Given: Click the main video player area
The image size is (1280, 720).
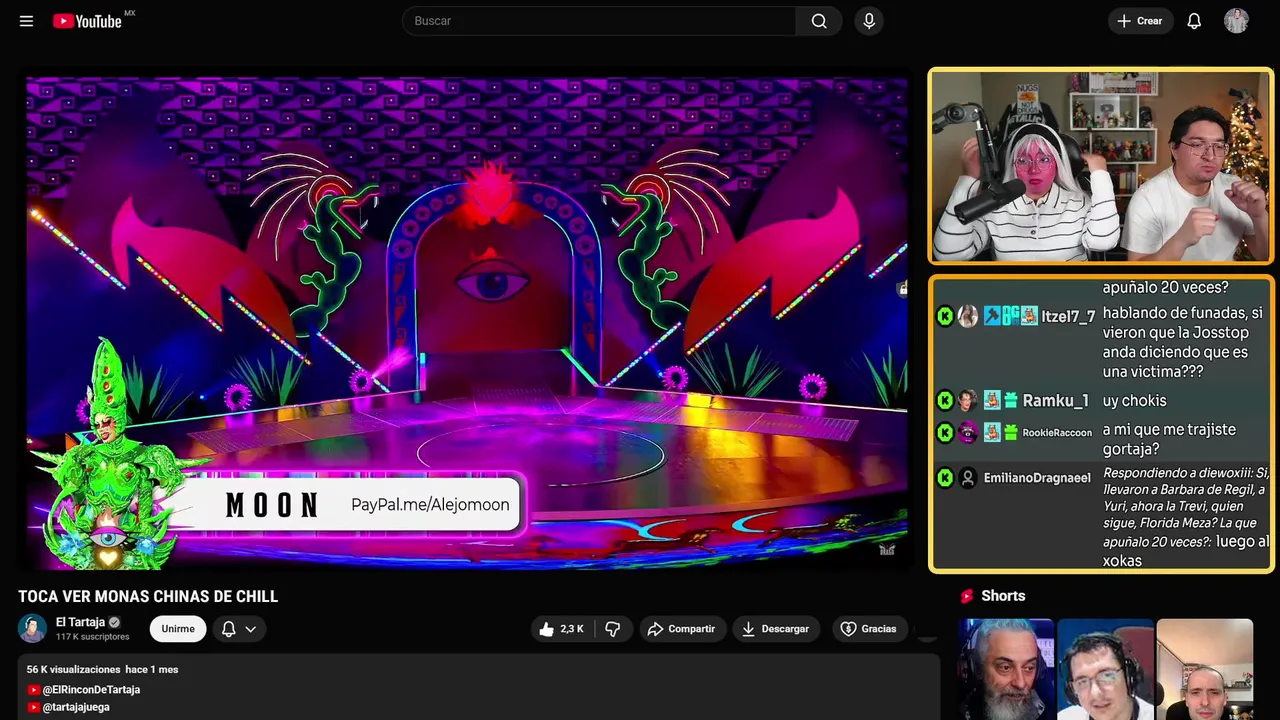Looking at the screenshot, I should [467, 321].
